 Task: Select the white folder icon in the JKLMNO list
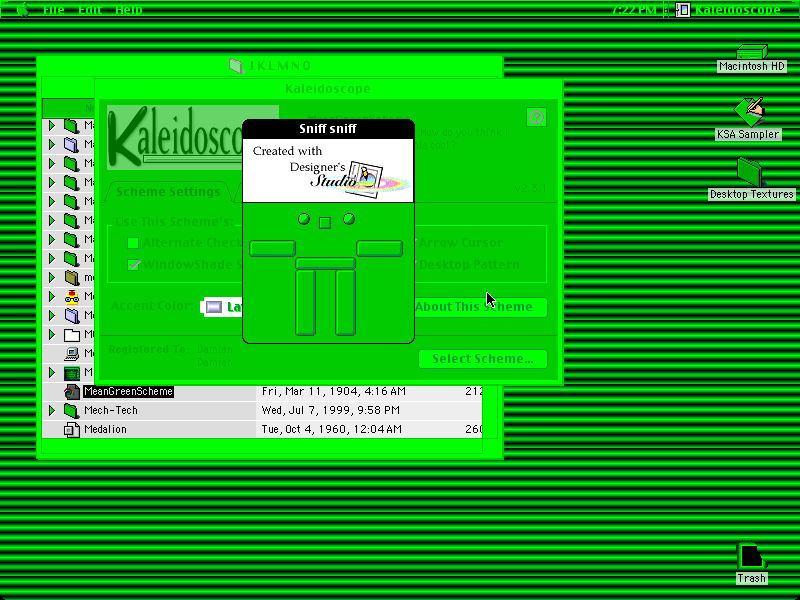point(71,335)
